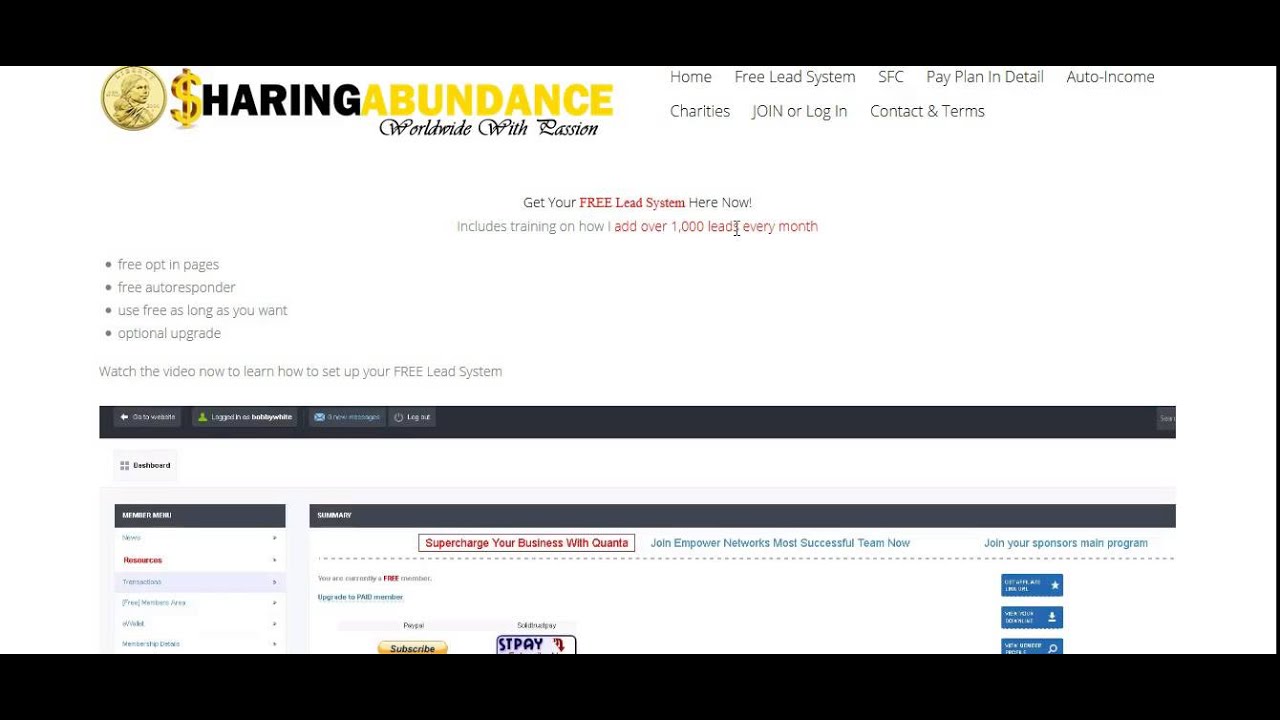1280x720 pixels.
Task: Click the 'Worldwide With Passion' tagline
Action: click(x=489, y=127)
